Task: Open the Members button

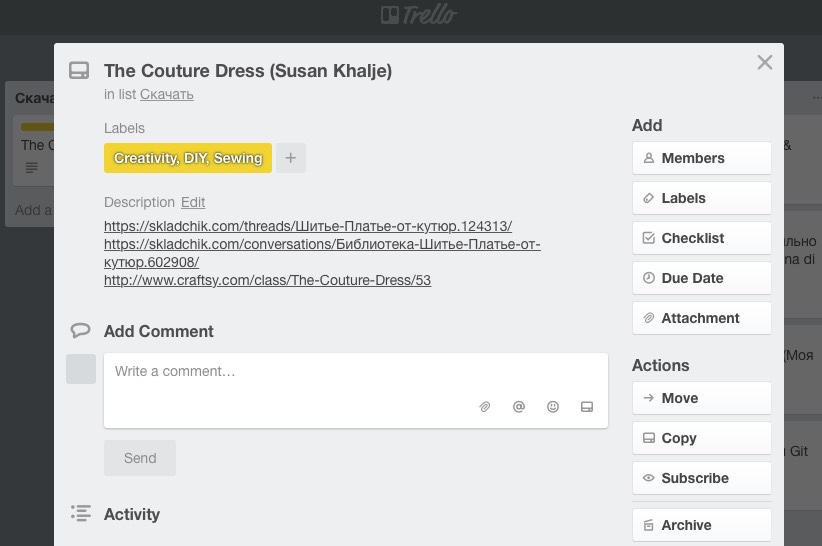Action: [x=701, y=158]
